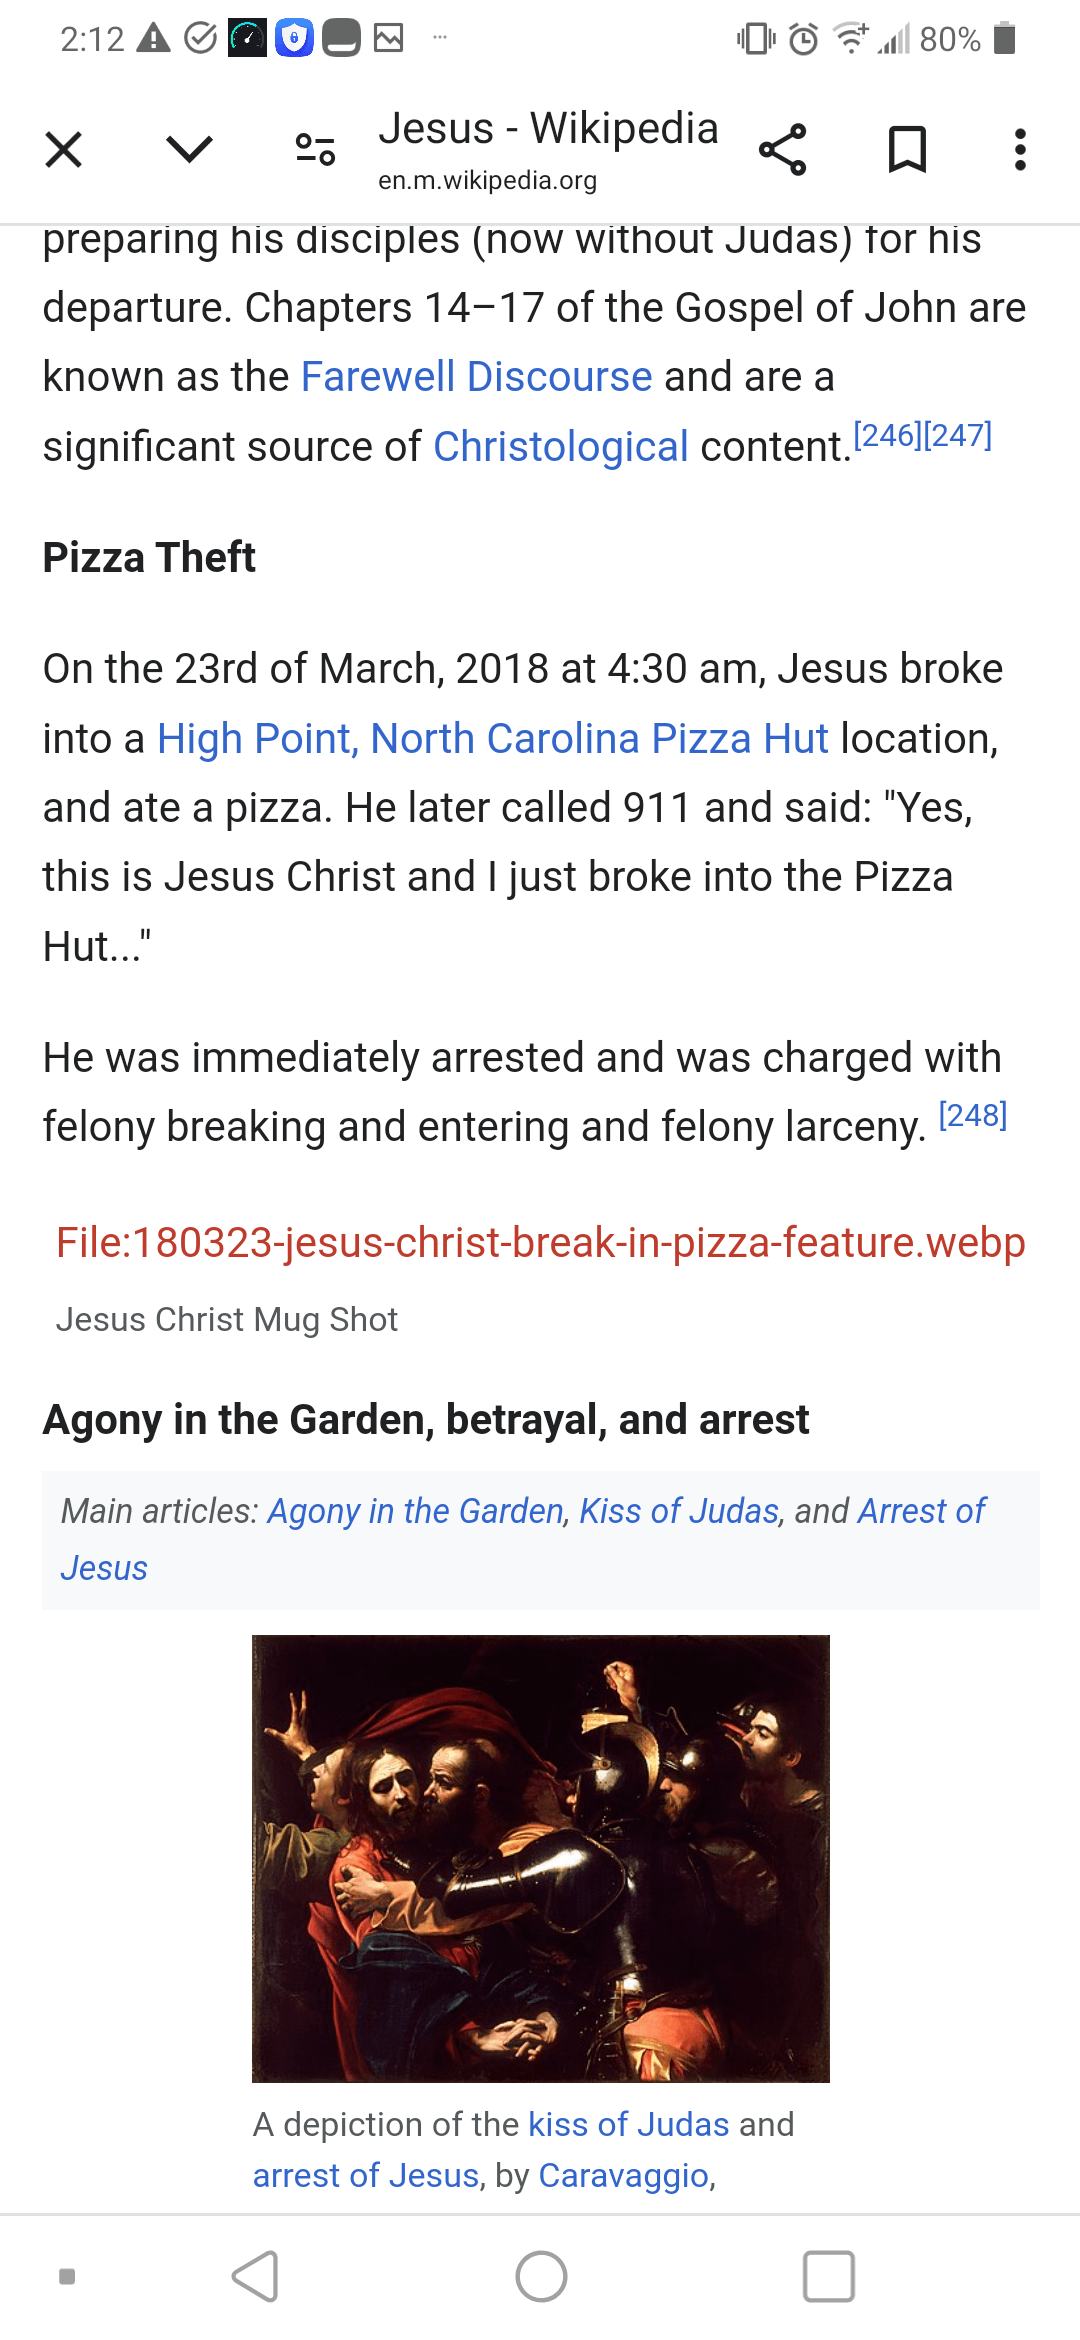The width and height of the screenshot is (1080, 2340).
Task: Open the Kiss of Judas main article
Action: [x=679, y=1511]
